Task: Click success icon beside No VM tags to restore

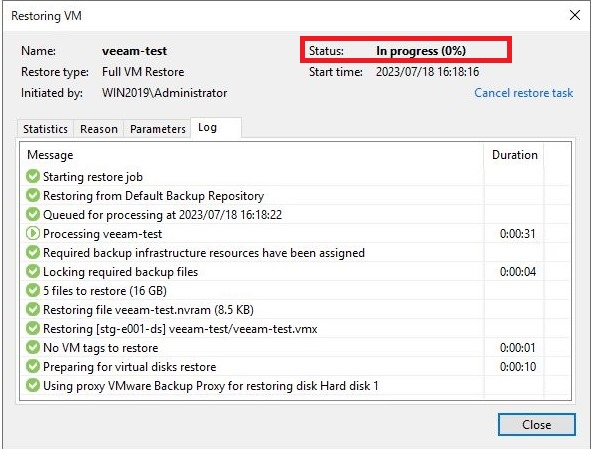Action: [x=33, y=347]
